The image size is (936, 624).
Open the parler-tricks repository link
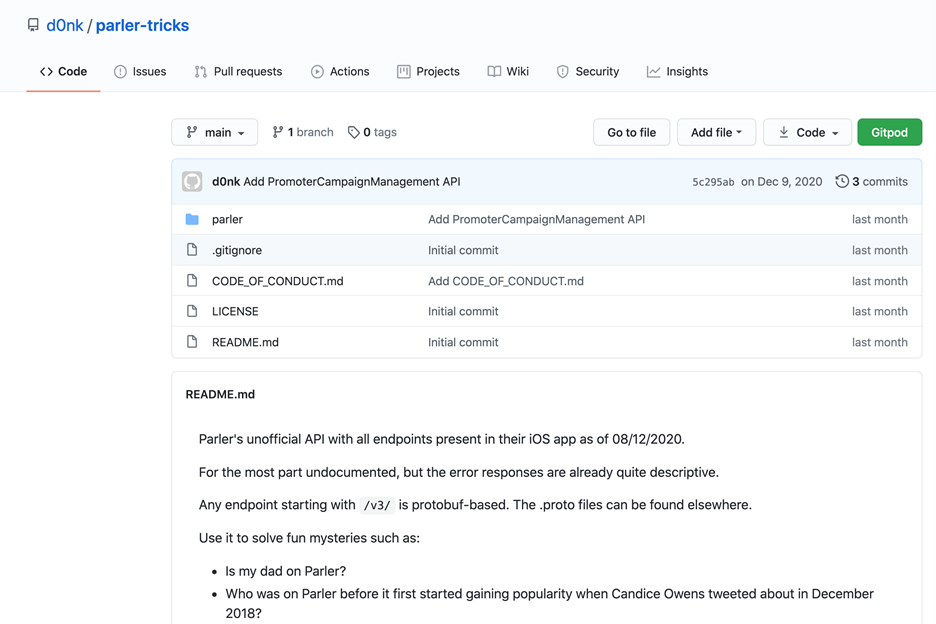pos(142,25)
